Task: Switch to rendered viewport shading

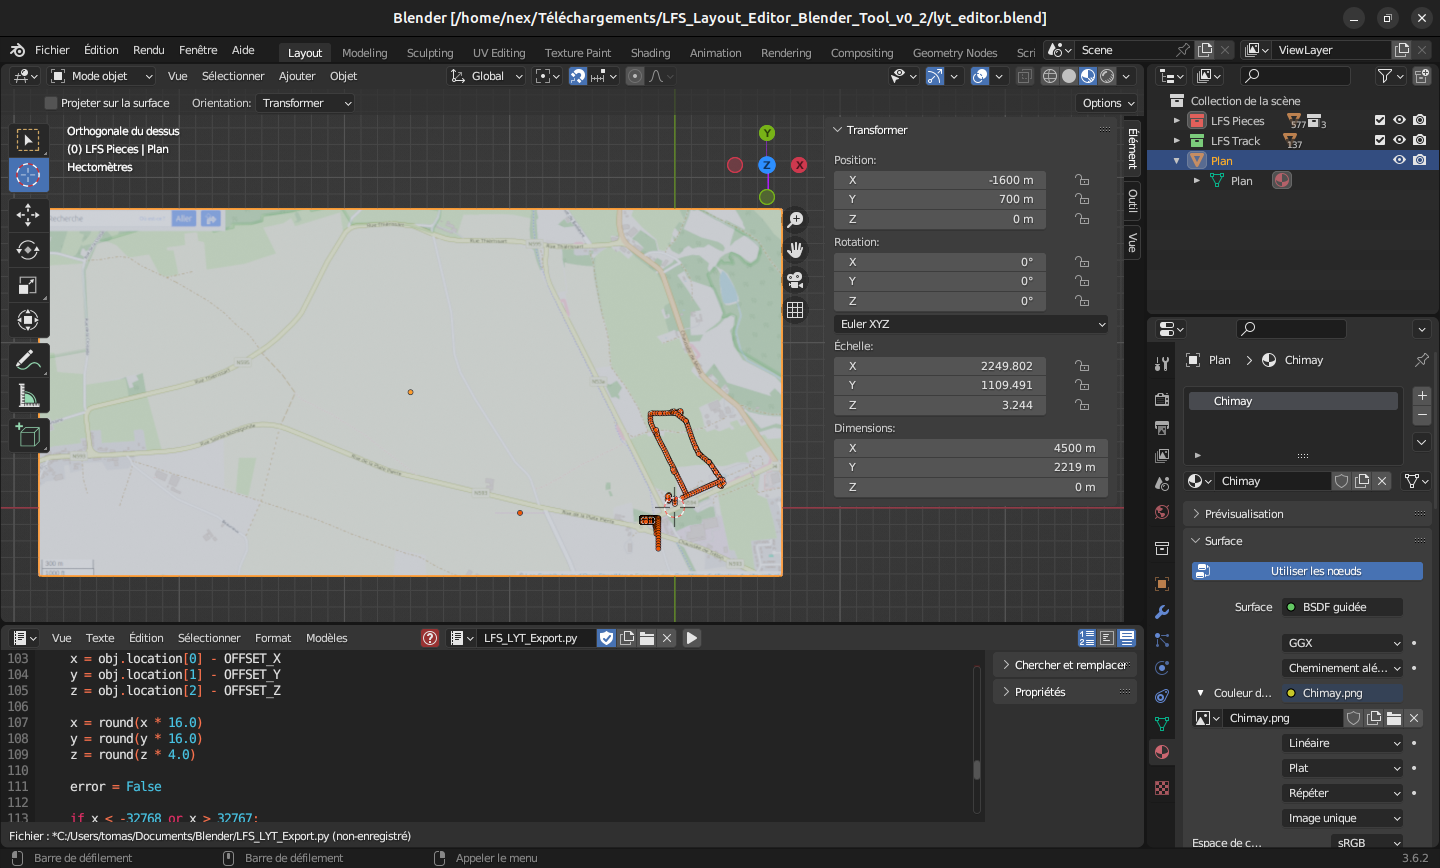Action: coord(1107,76)
